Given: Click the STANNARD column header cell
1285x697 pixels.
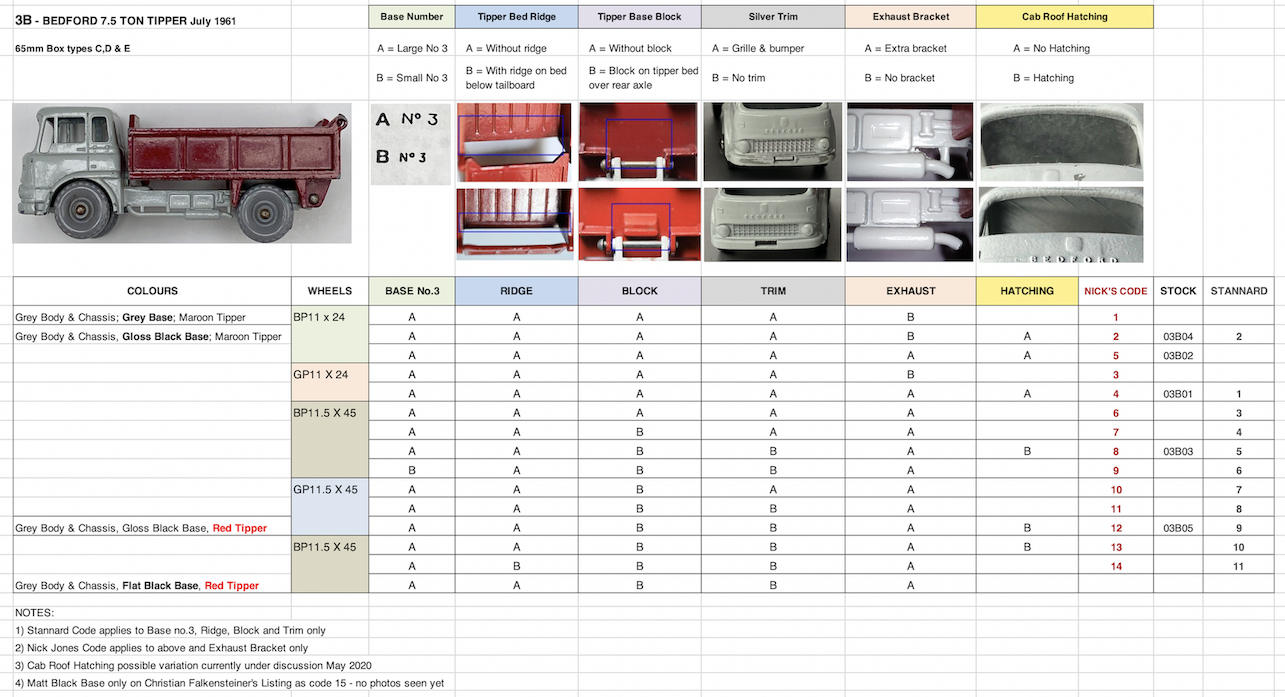Looking at the screenshot, I should coord(1238,291).
